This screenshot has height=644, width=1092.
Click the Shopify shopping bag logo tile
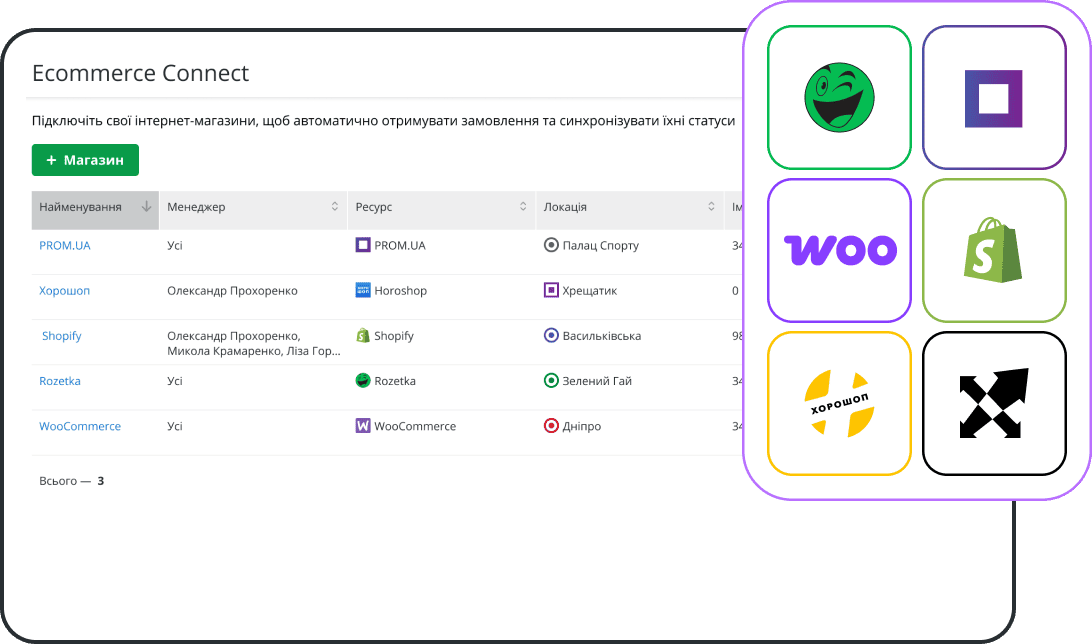[x=993, y=250]
